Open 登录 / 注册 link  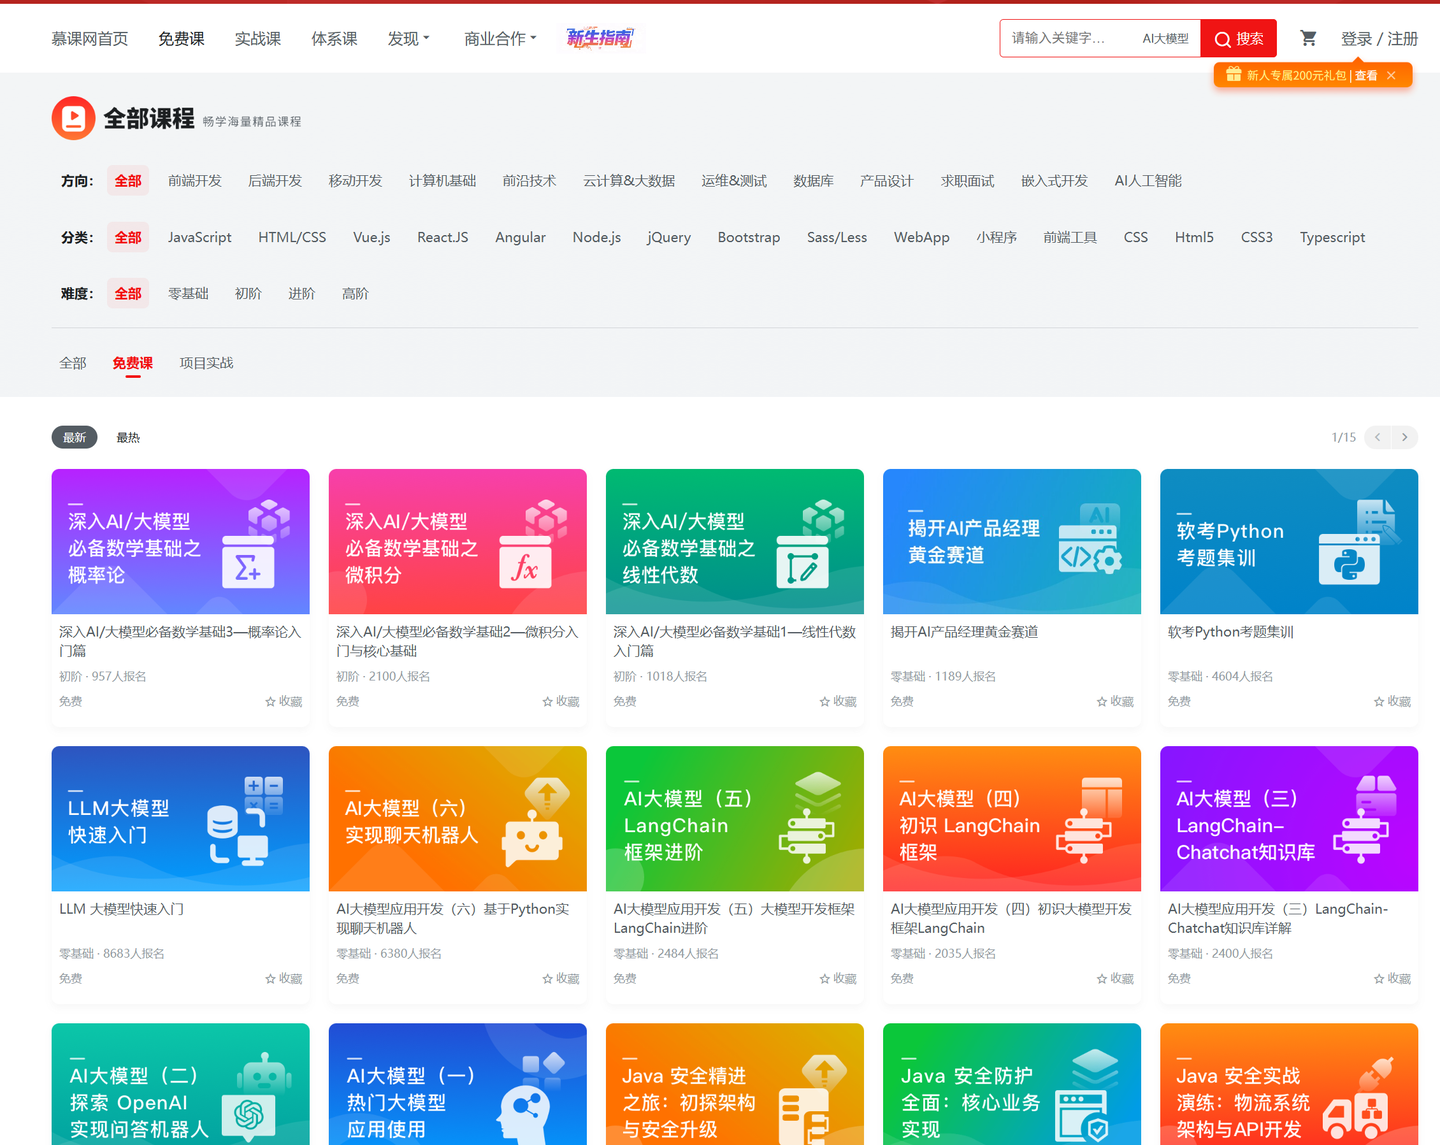click(x=1379, y=38)
